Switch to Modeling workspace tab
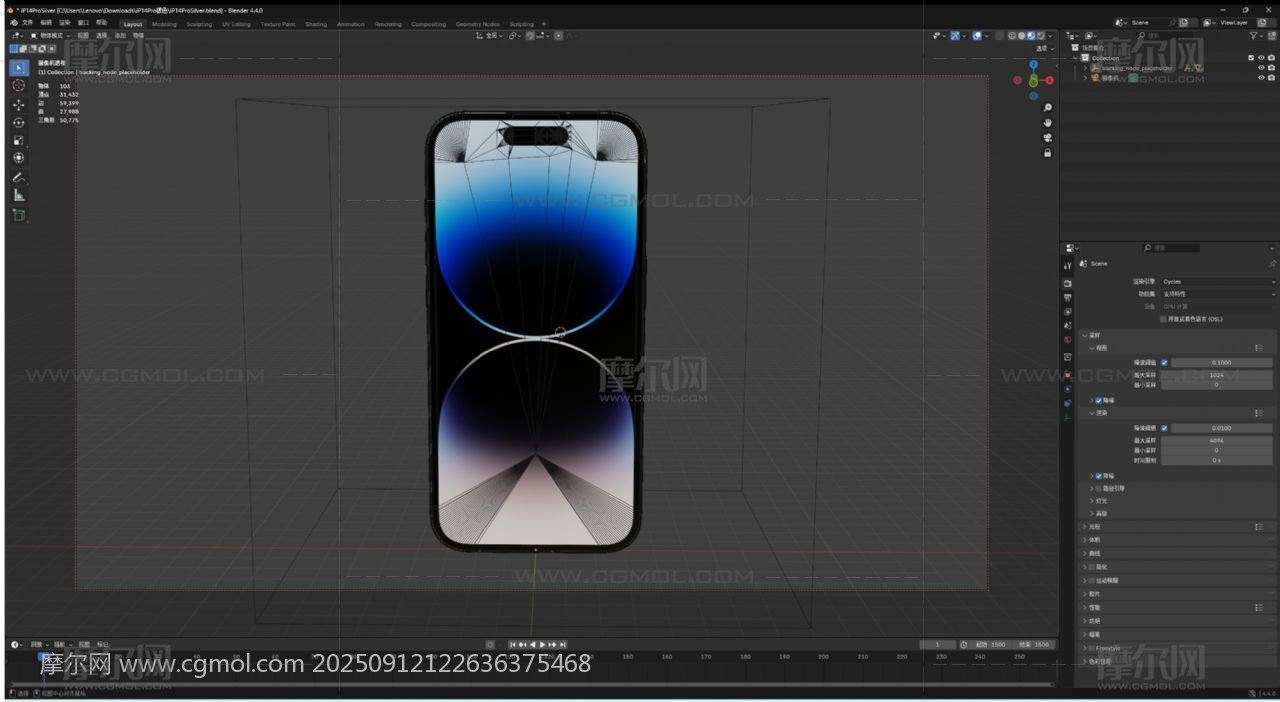 pyautogui.click(x=164, y=24)
